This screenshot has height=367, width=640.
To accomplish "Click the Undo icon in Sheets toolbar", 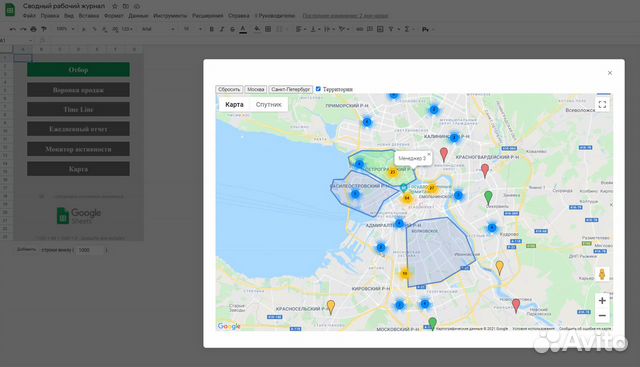I will pos(13,29).
